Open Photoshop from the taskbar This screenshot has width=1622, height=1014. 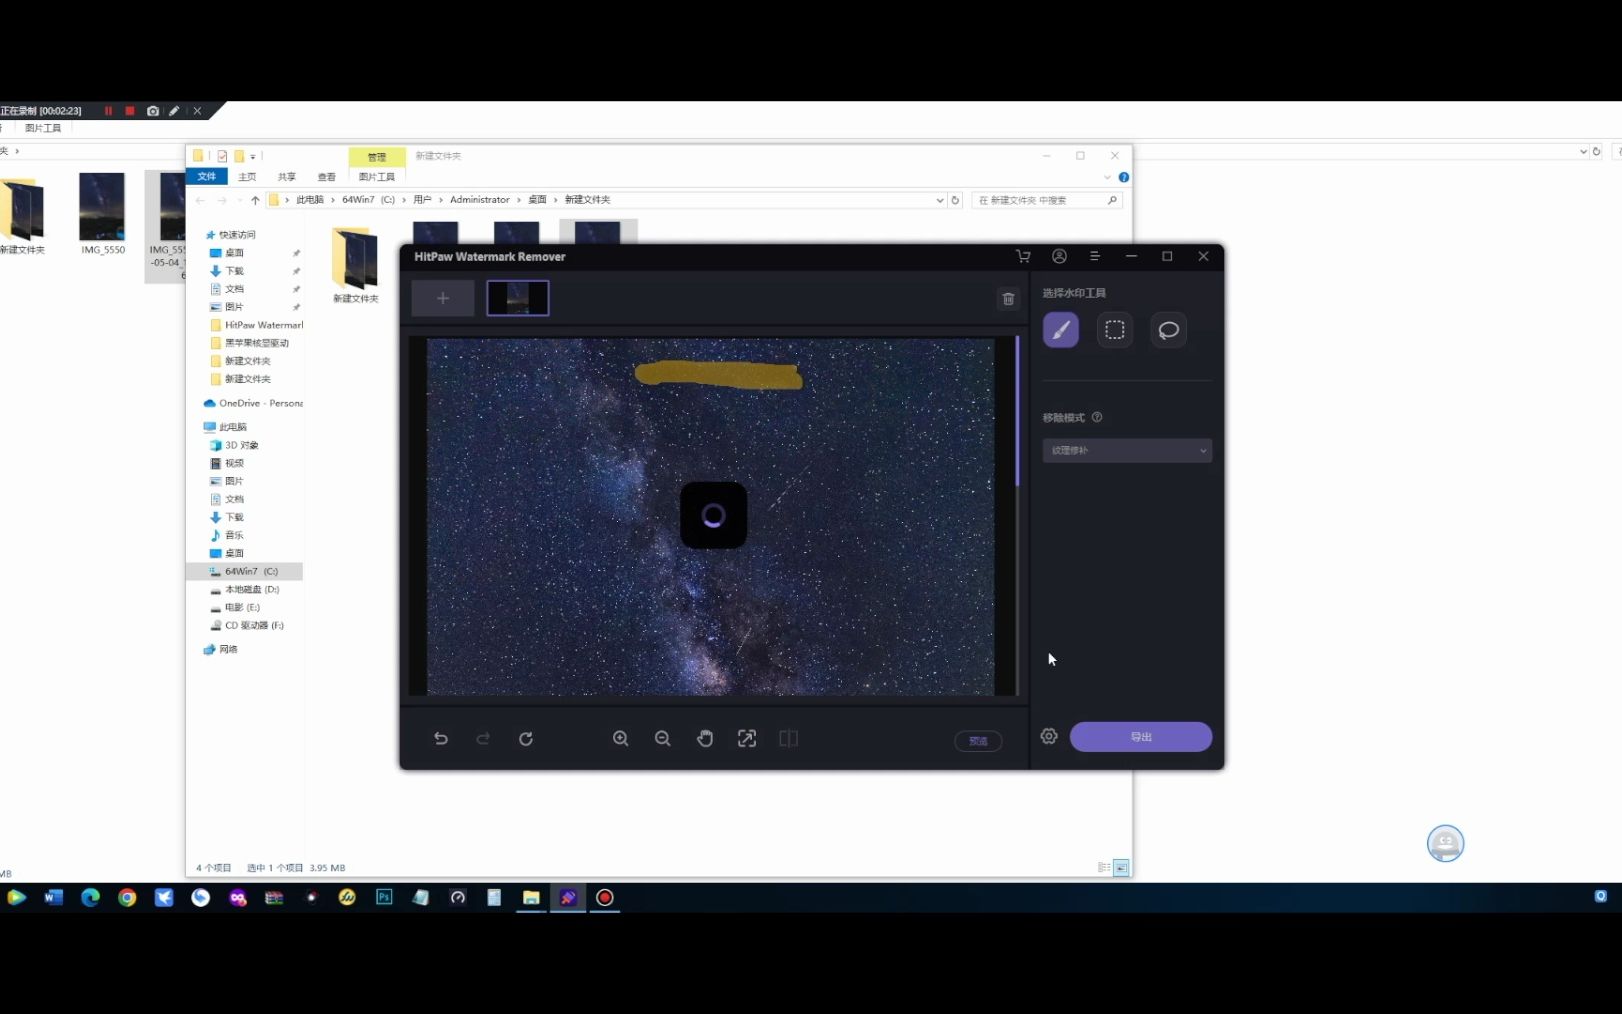pyautogui.click(x=384, y=897)
